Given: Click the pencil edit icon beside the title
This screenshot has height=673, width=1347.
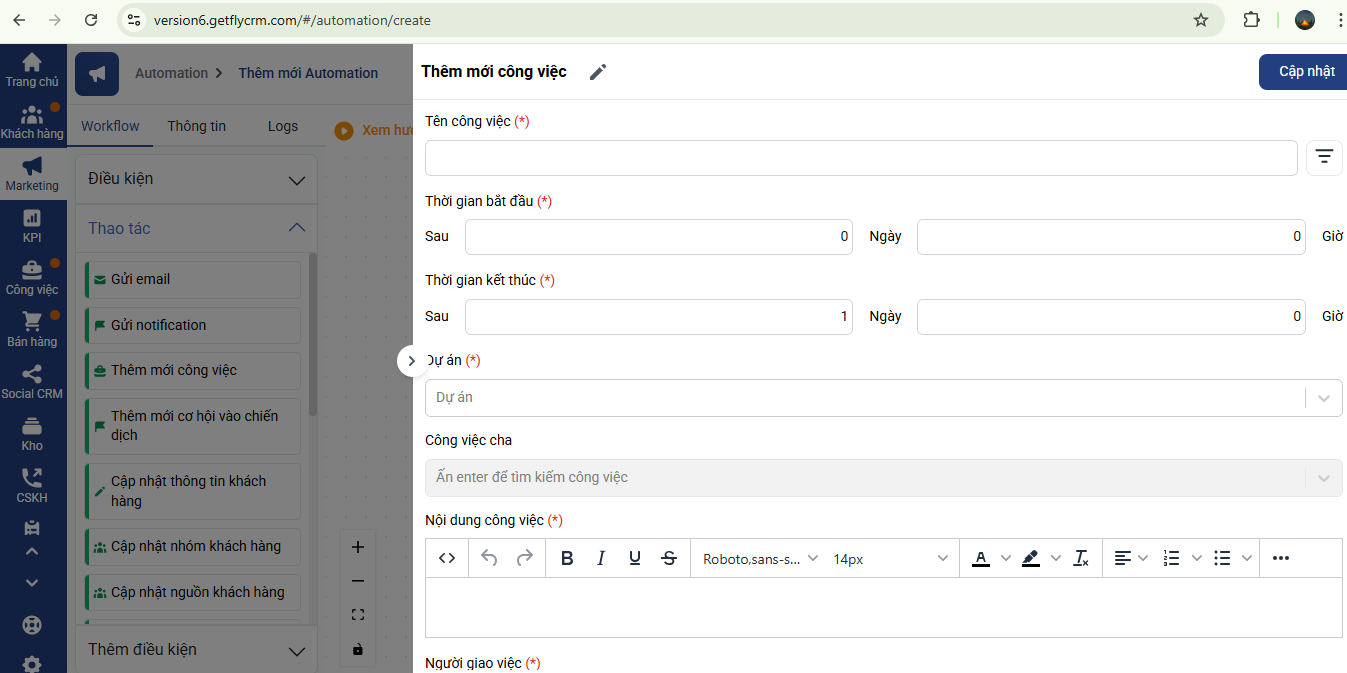Looking at the screenshot, I should 598,72.
